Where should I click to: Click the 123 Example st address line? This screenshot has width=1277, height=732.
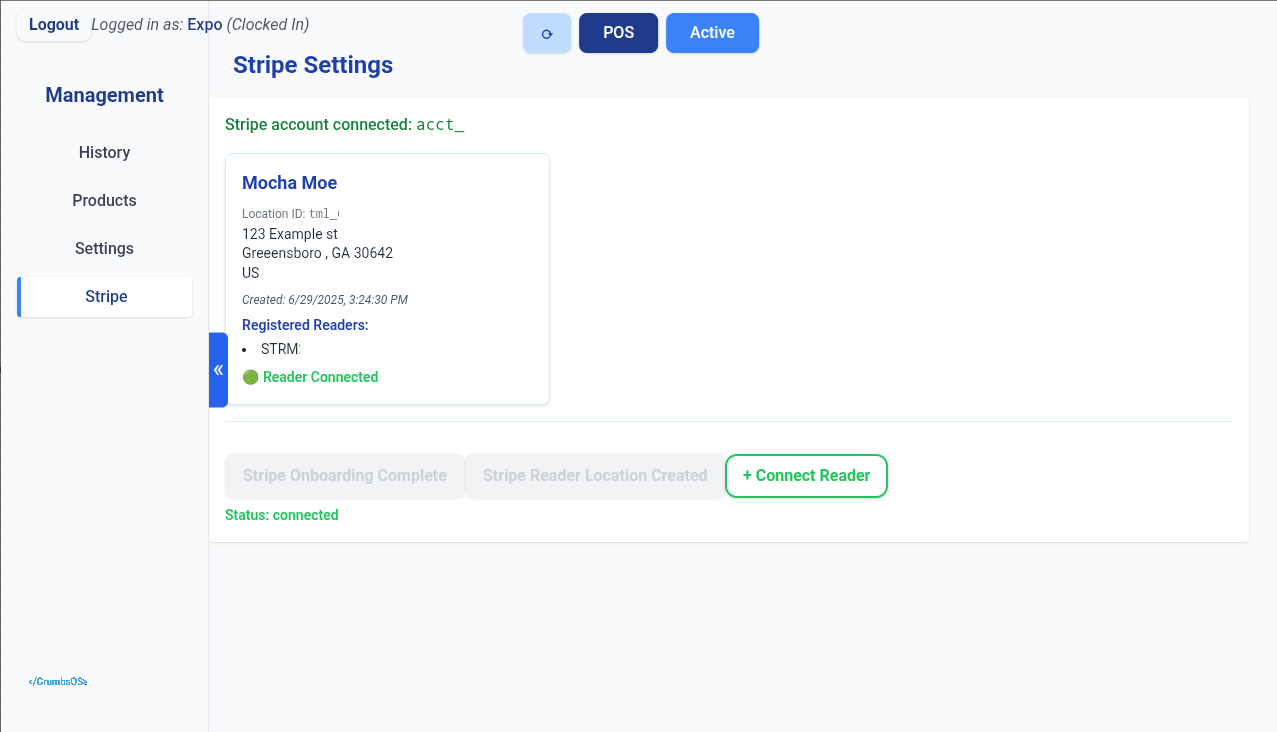click(290, 234)
